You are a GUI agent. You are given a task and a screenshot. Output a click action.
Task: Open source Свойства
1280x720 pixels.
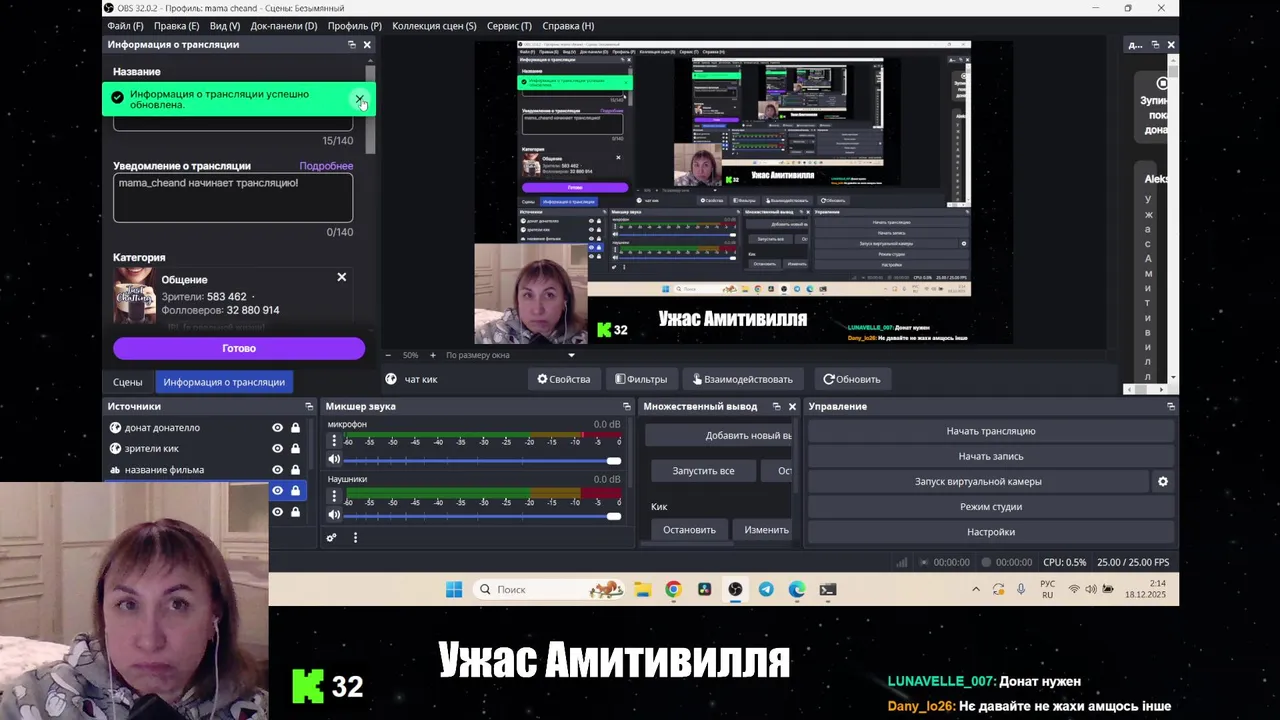564,379
